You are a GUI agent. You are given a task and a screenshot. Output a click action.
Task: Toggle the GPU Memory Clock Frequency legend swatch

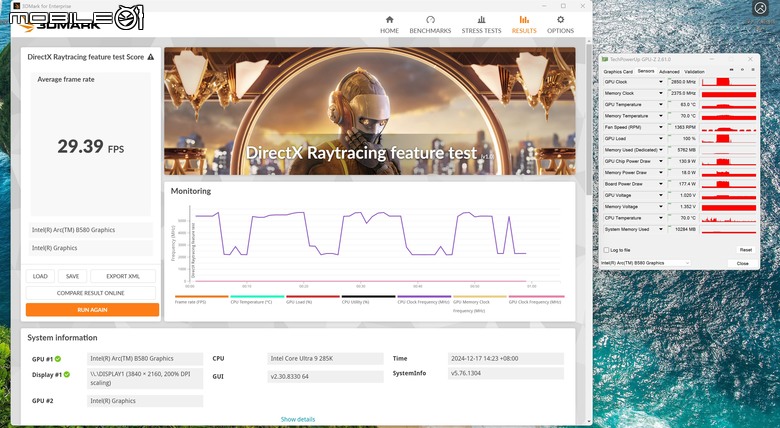coord(480,297)
